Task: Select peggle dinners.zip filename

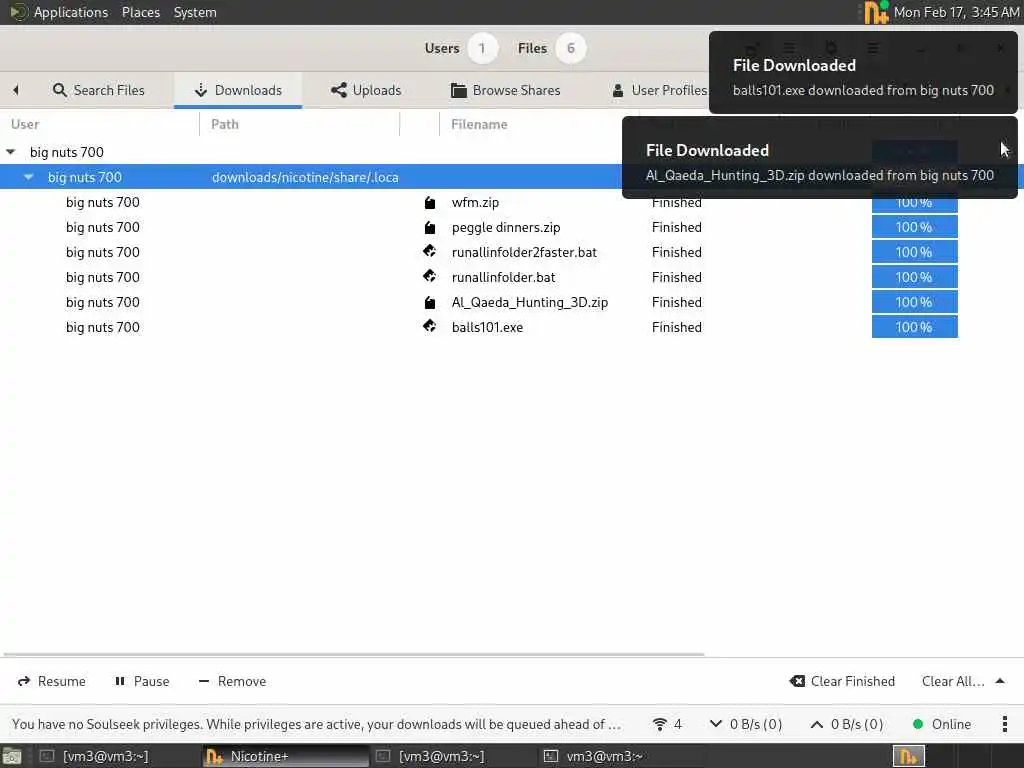Action: 506,227
